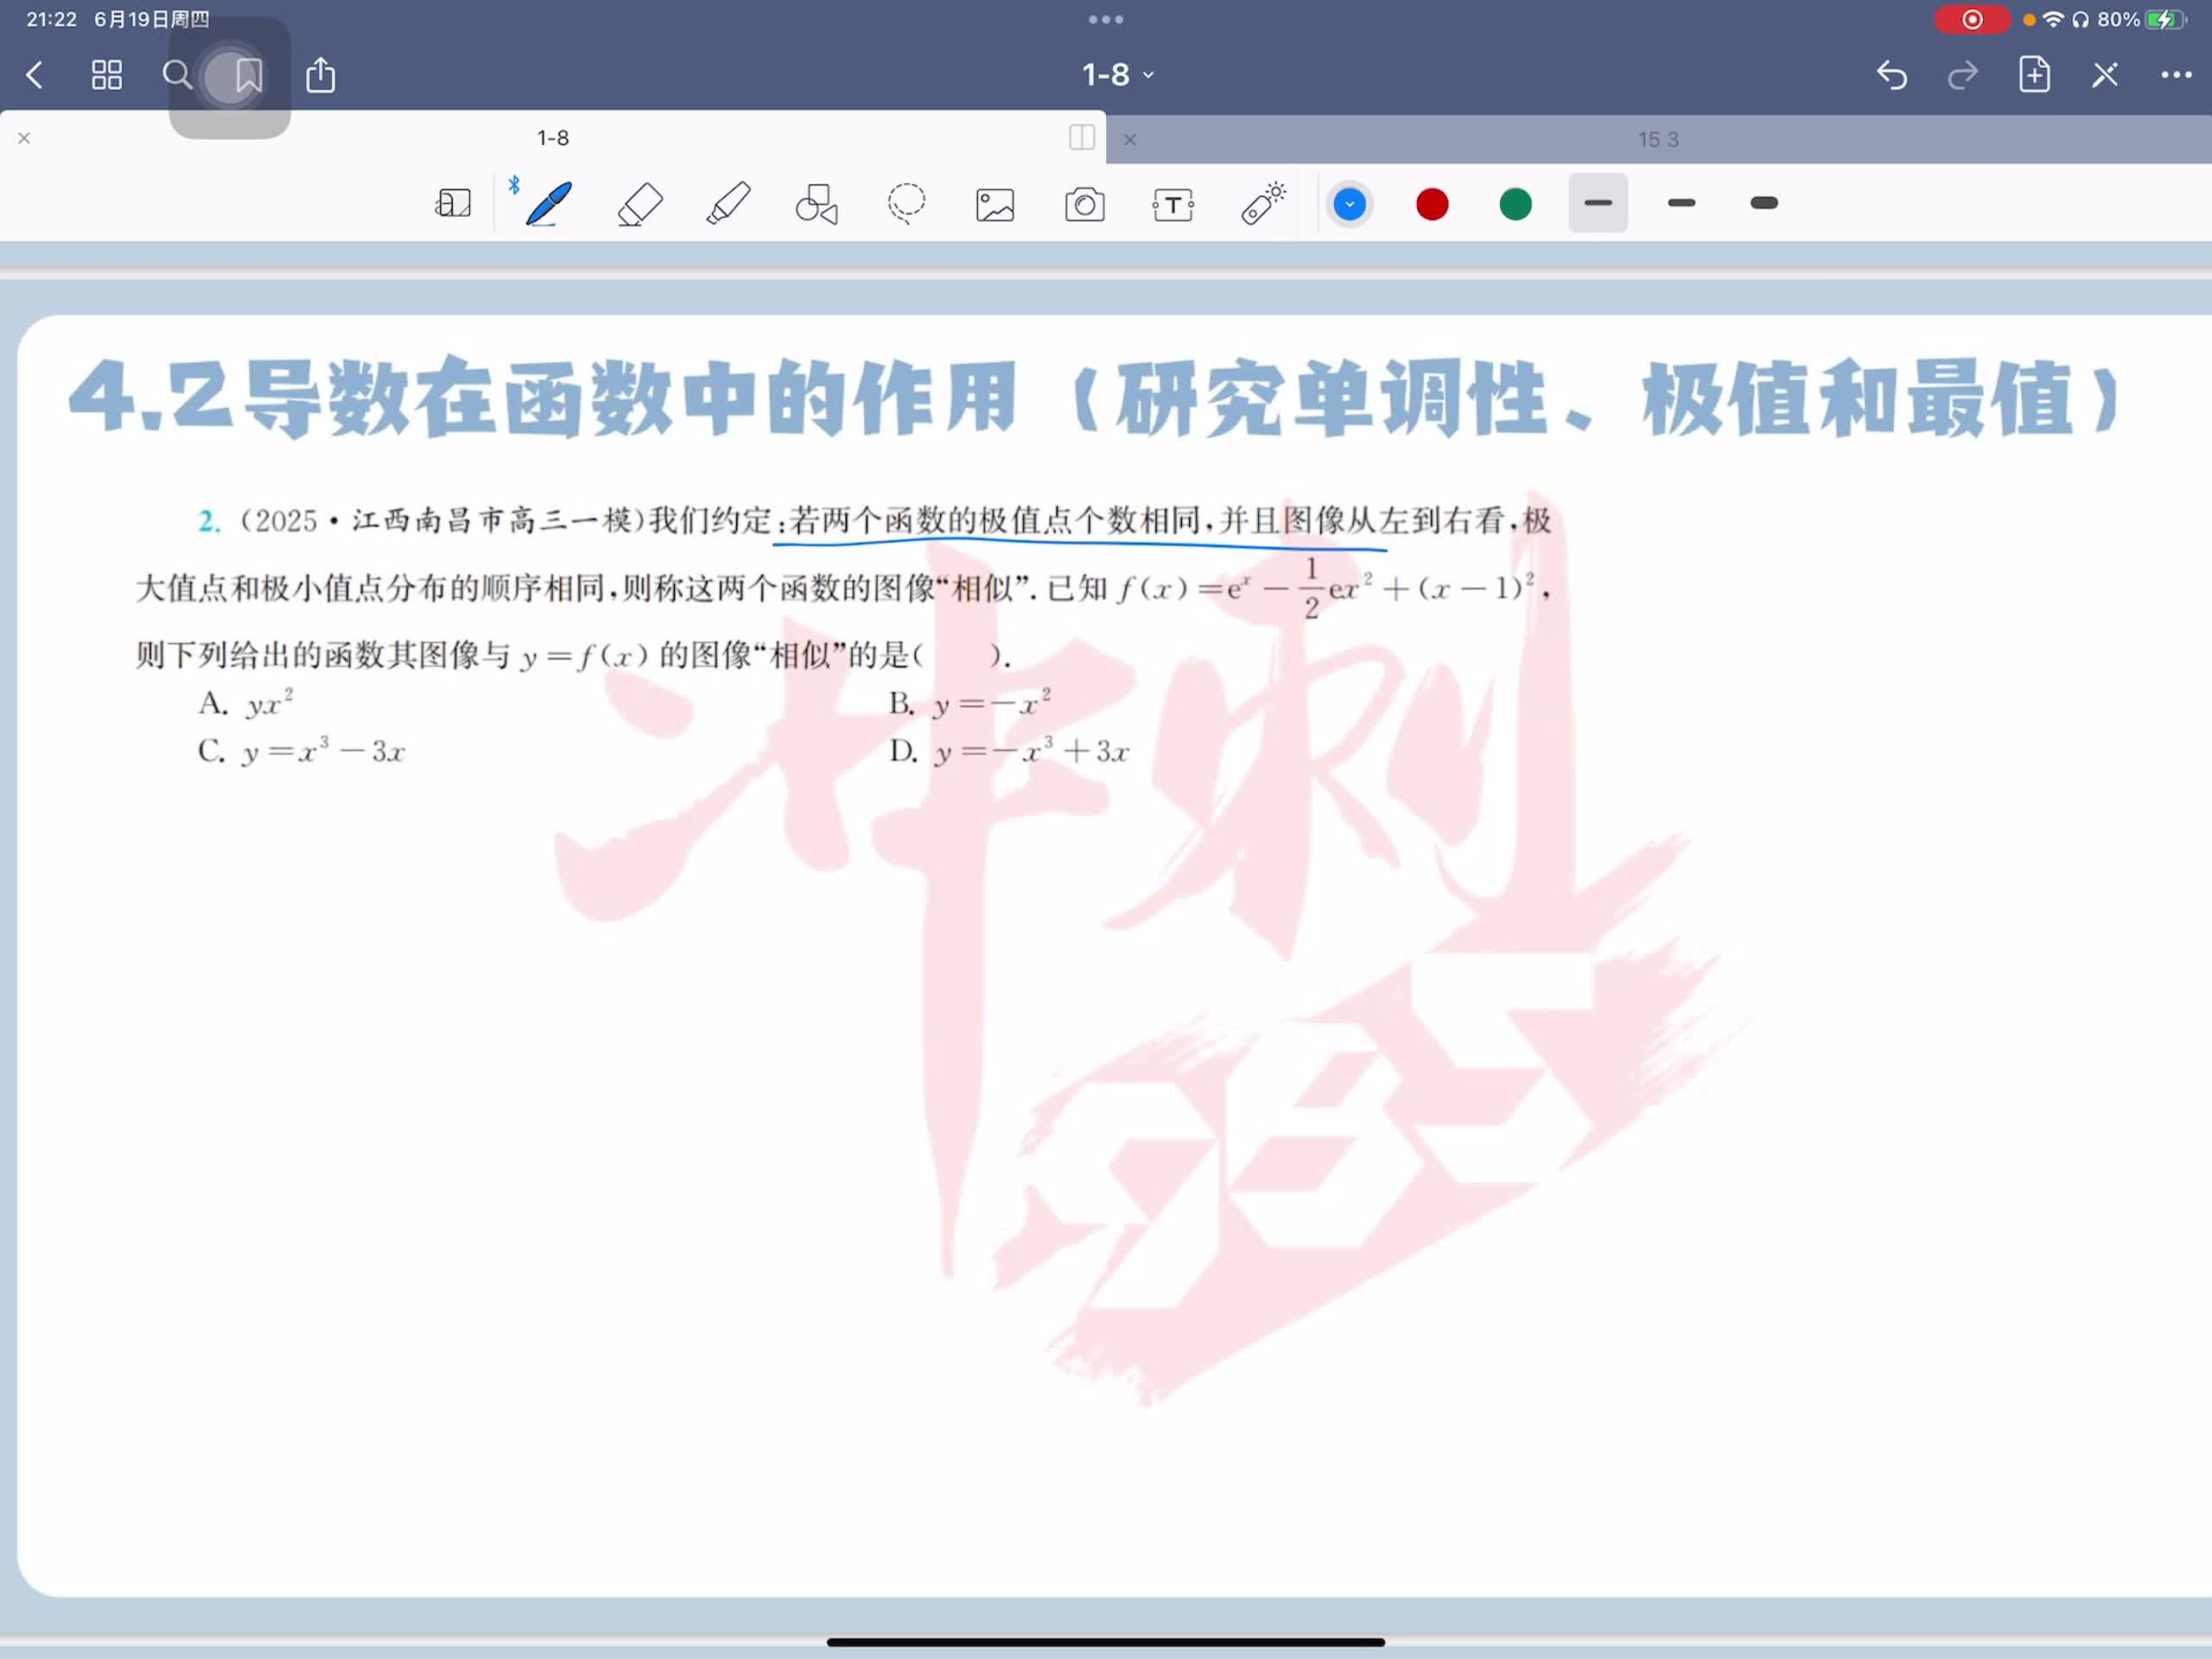This screenshot has height=1659, width=2212.
Task: Toggle split view for tab 1-8
Action: (x=1081, y=138)
